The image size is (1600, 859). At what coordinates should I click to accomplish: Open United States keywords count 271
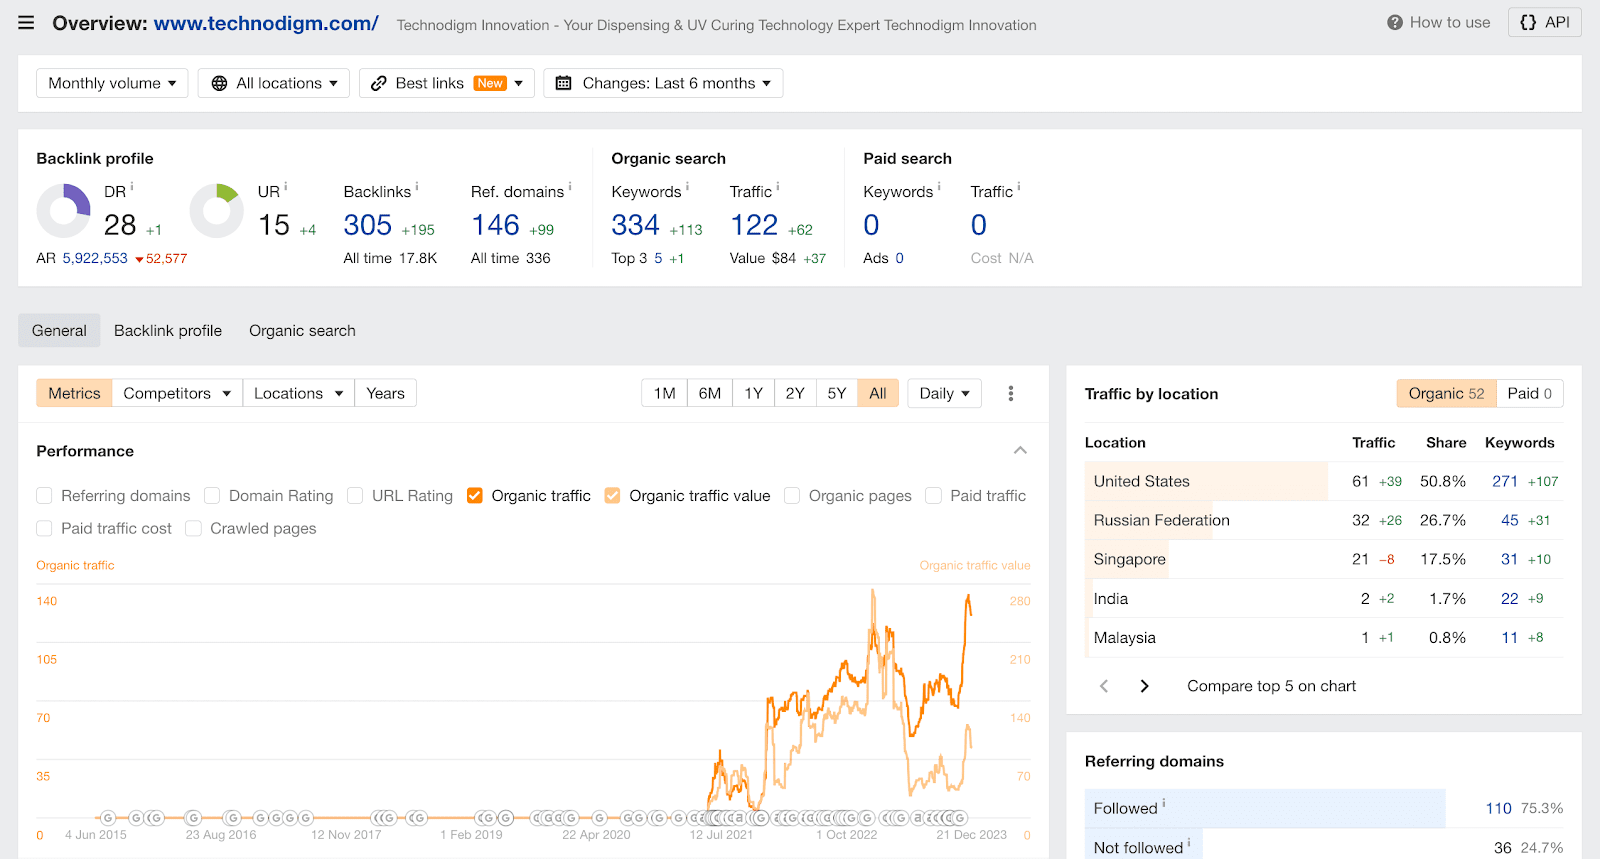[x=1505, y=481]
